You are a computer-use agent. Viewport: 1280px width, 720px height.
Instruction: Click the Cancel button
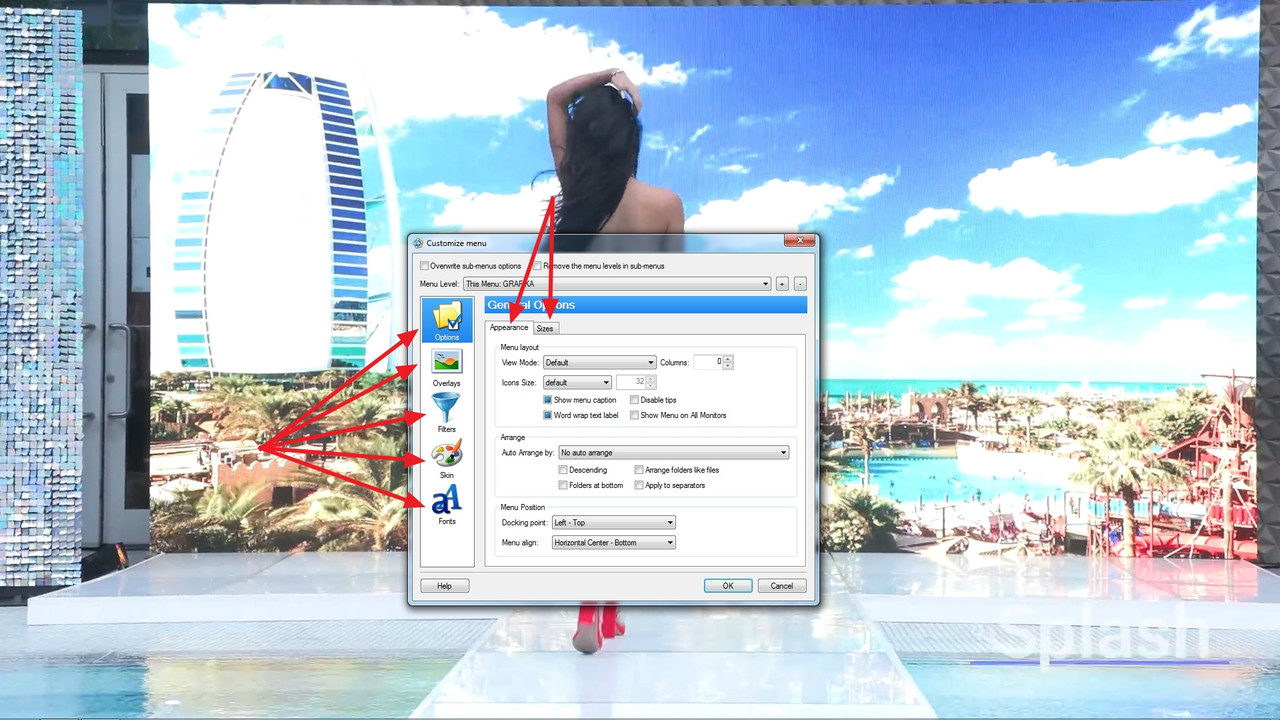pyautogui.click(x=782, y=586)
